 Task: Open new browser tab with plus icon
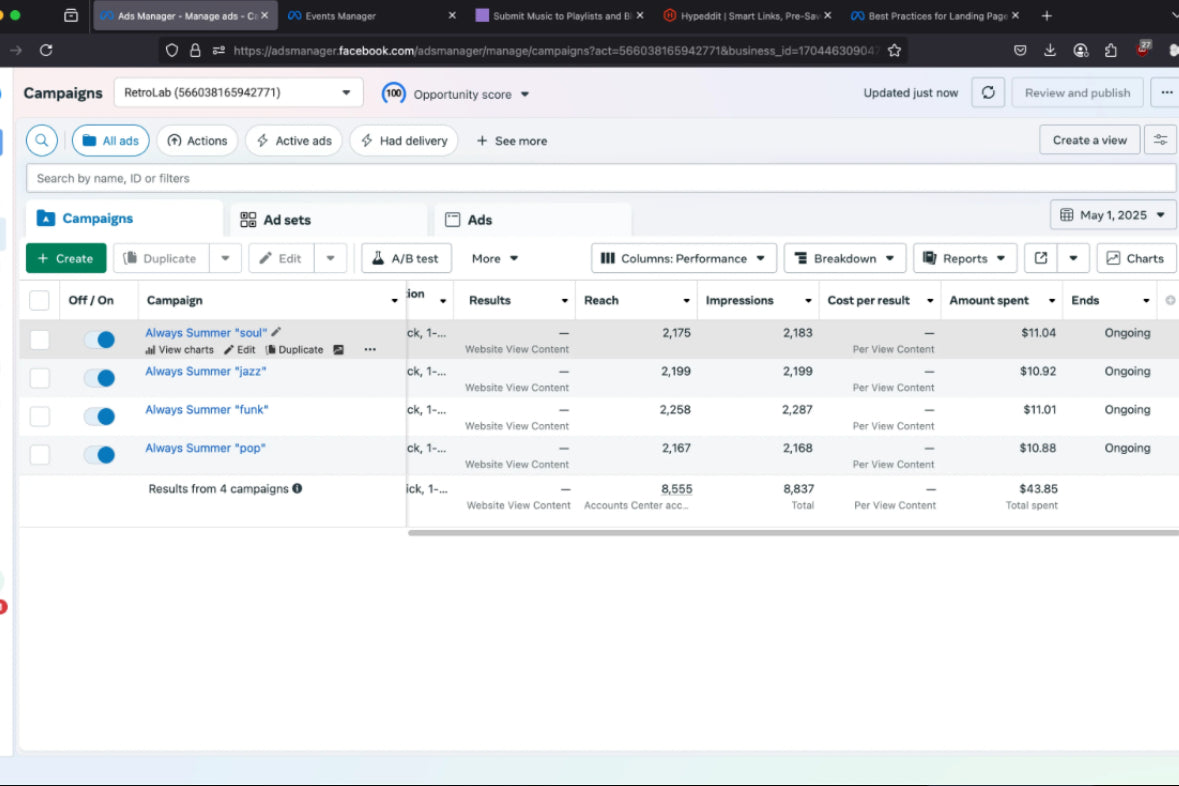[x=1046, y=16]
